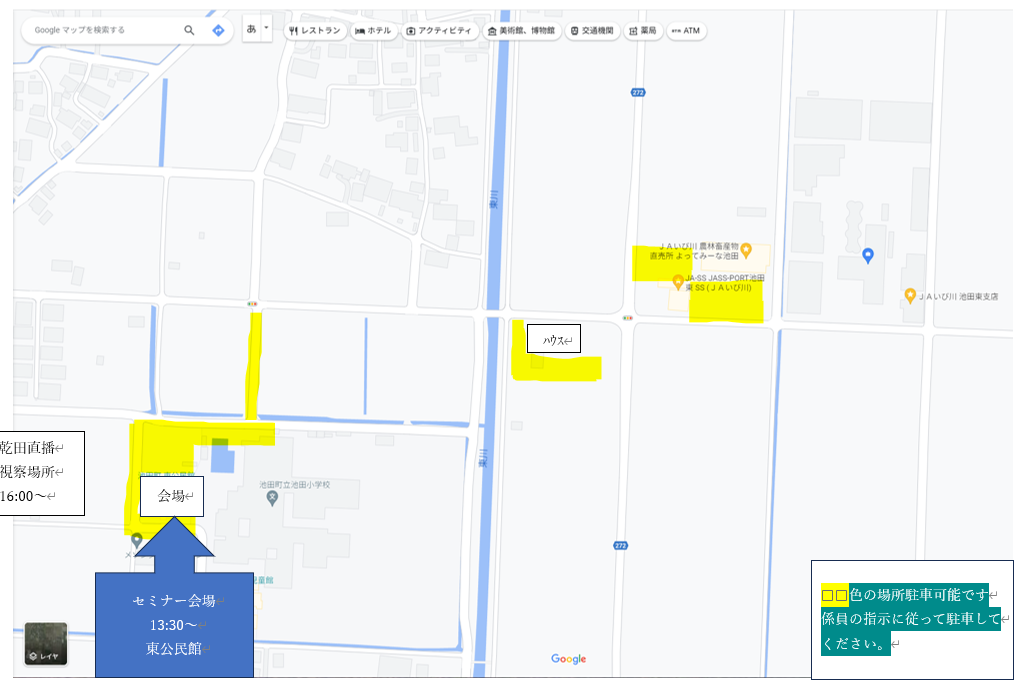Click the Google Maps search field
1026x693 pixels.
coord(105,30)
